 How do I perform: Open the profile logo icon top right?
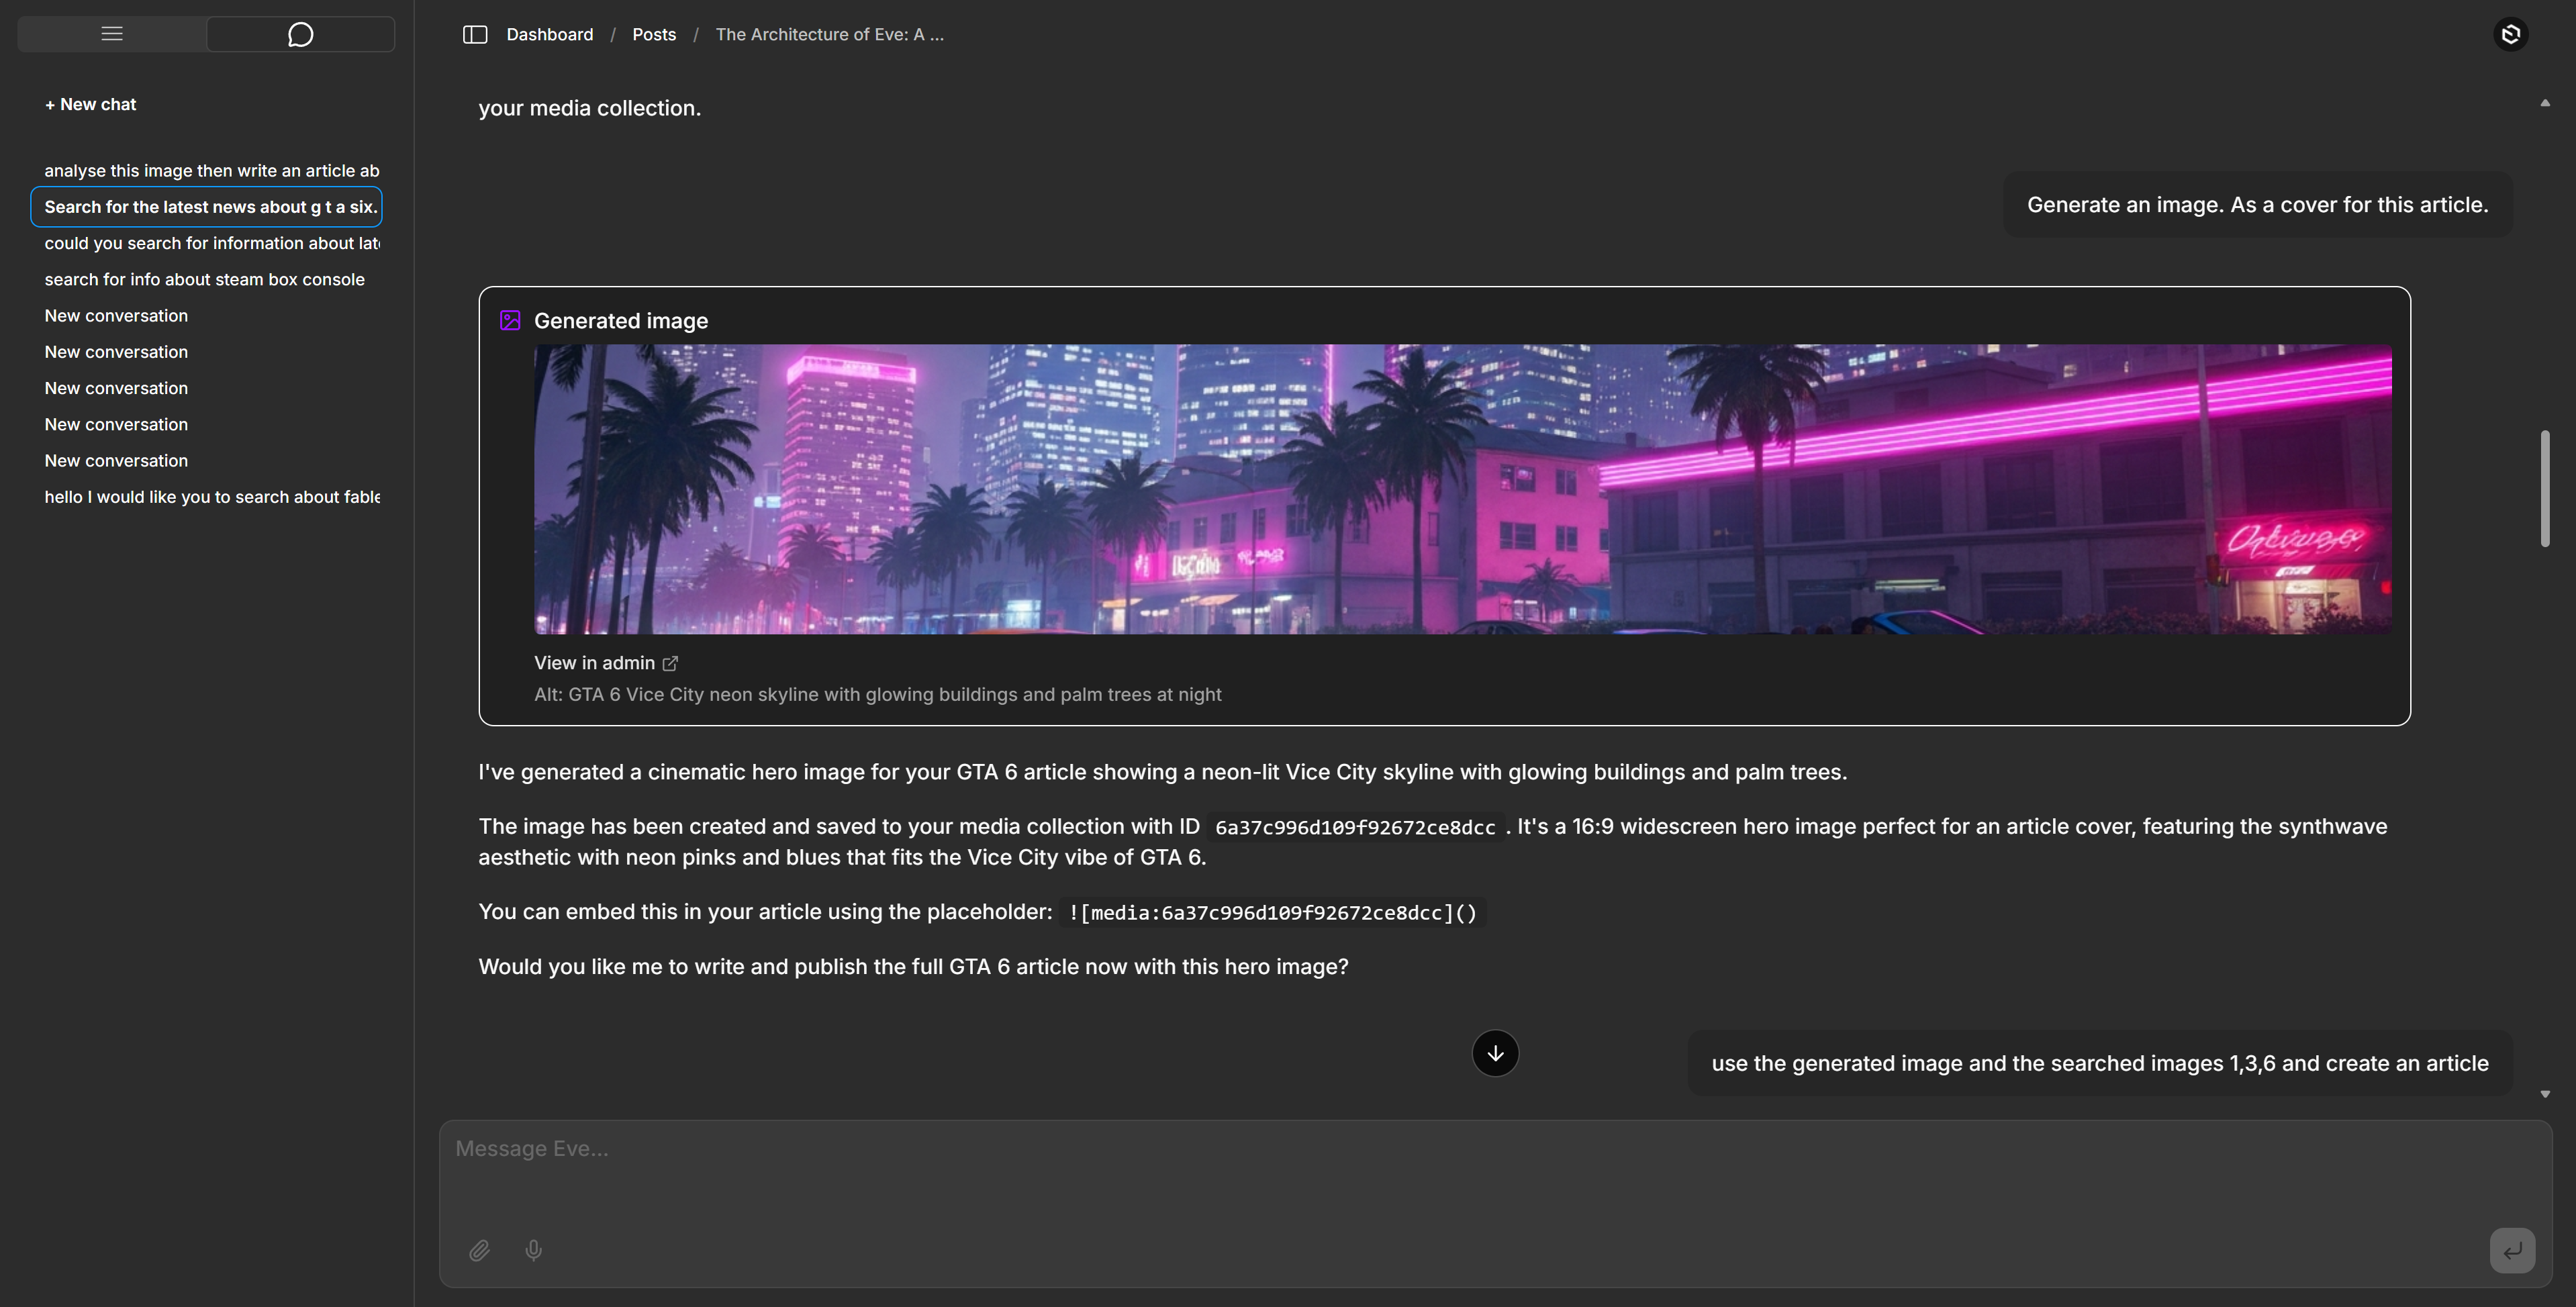pos(2511,34)
